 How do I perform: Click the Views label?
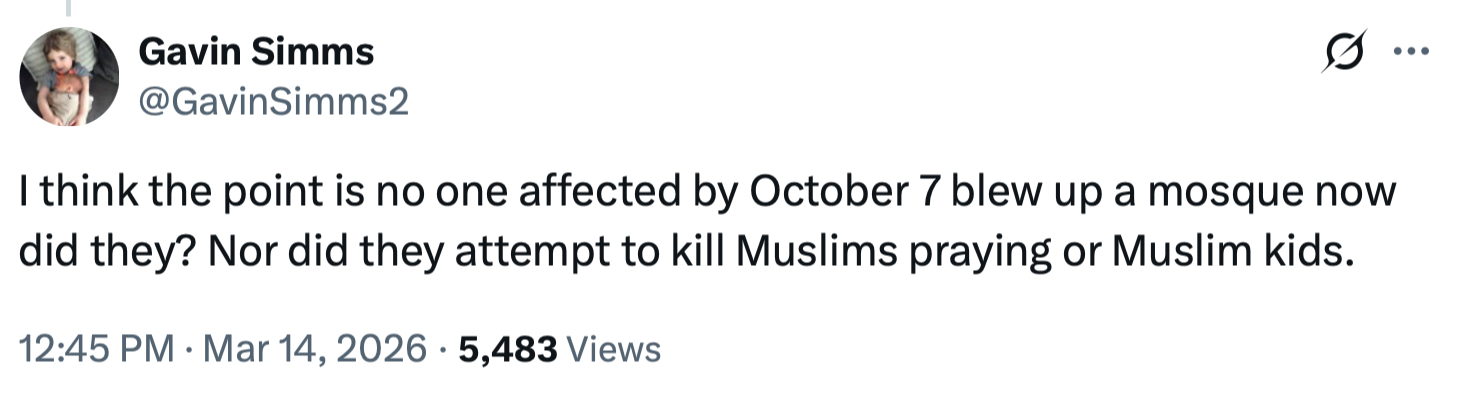(x=613, y=349)
